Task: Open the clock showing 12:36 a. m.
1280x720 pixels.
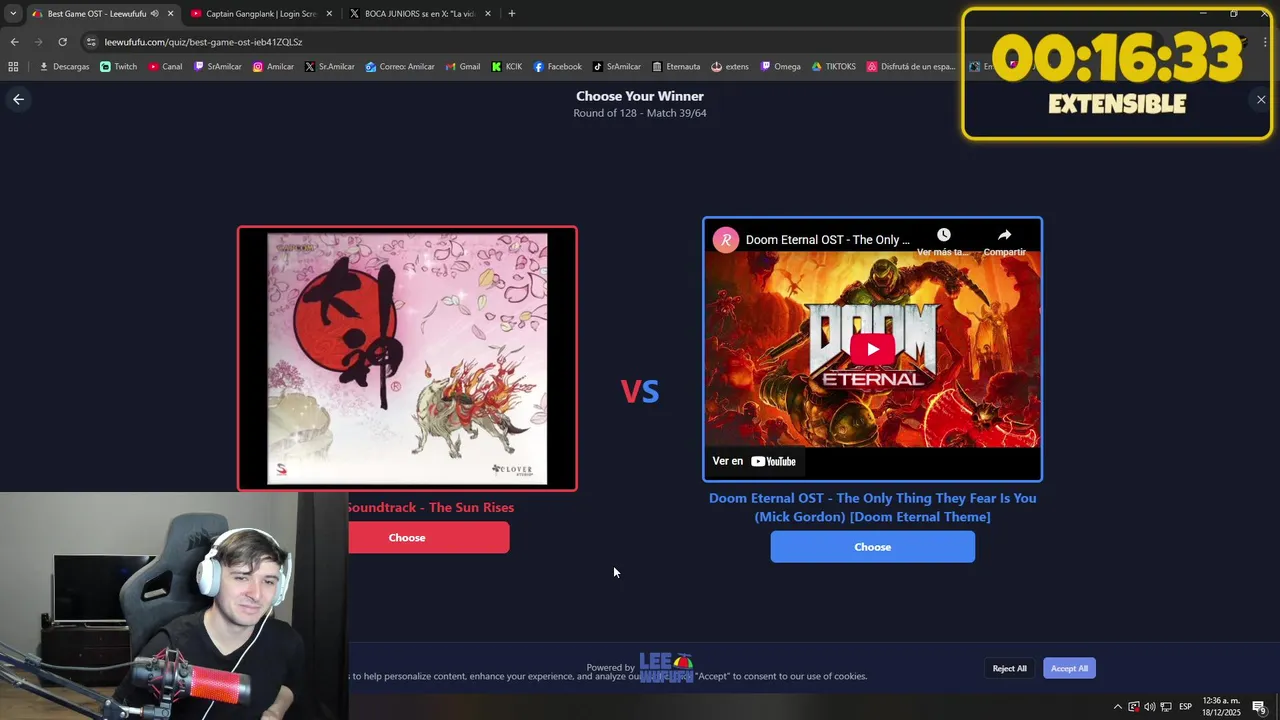Action: [x=1221, y=707]
